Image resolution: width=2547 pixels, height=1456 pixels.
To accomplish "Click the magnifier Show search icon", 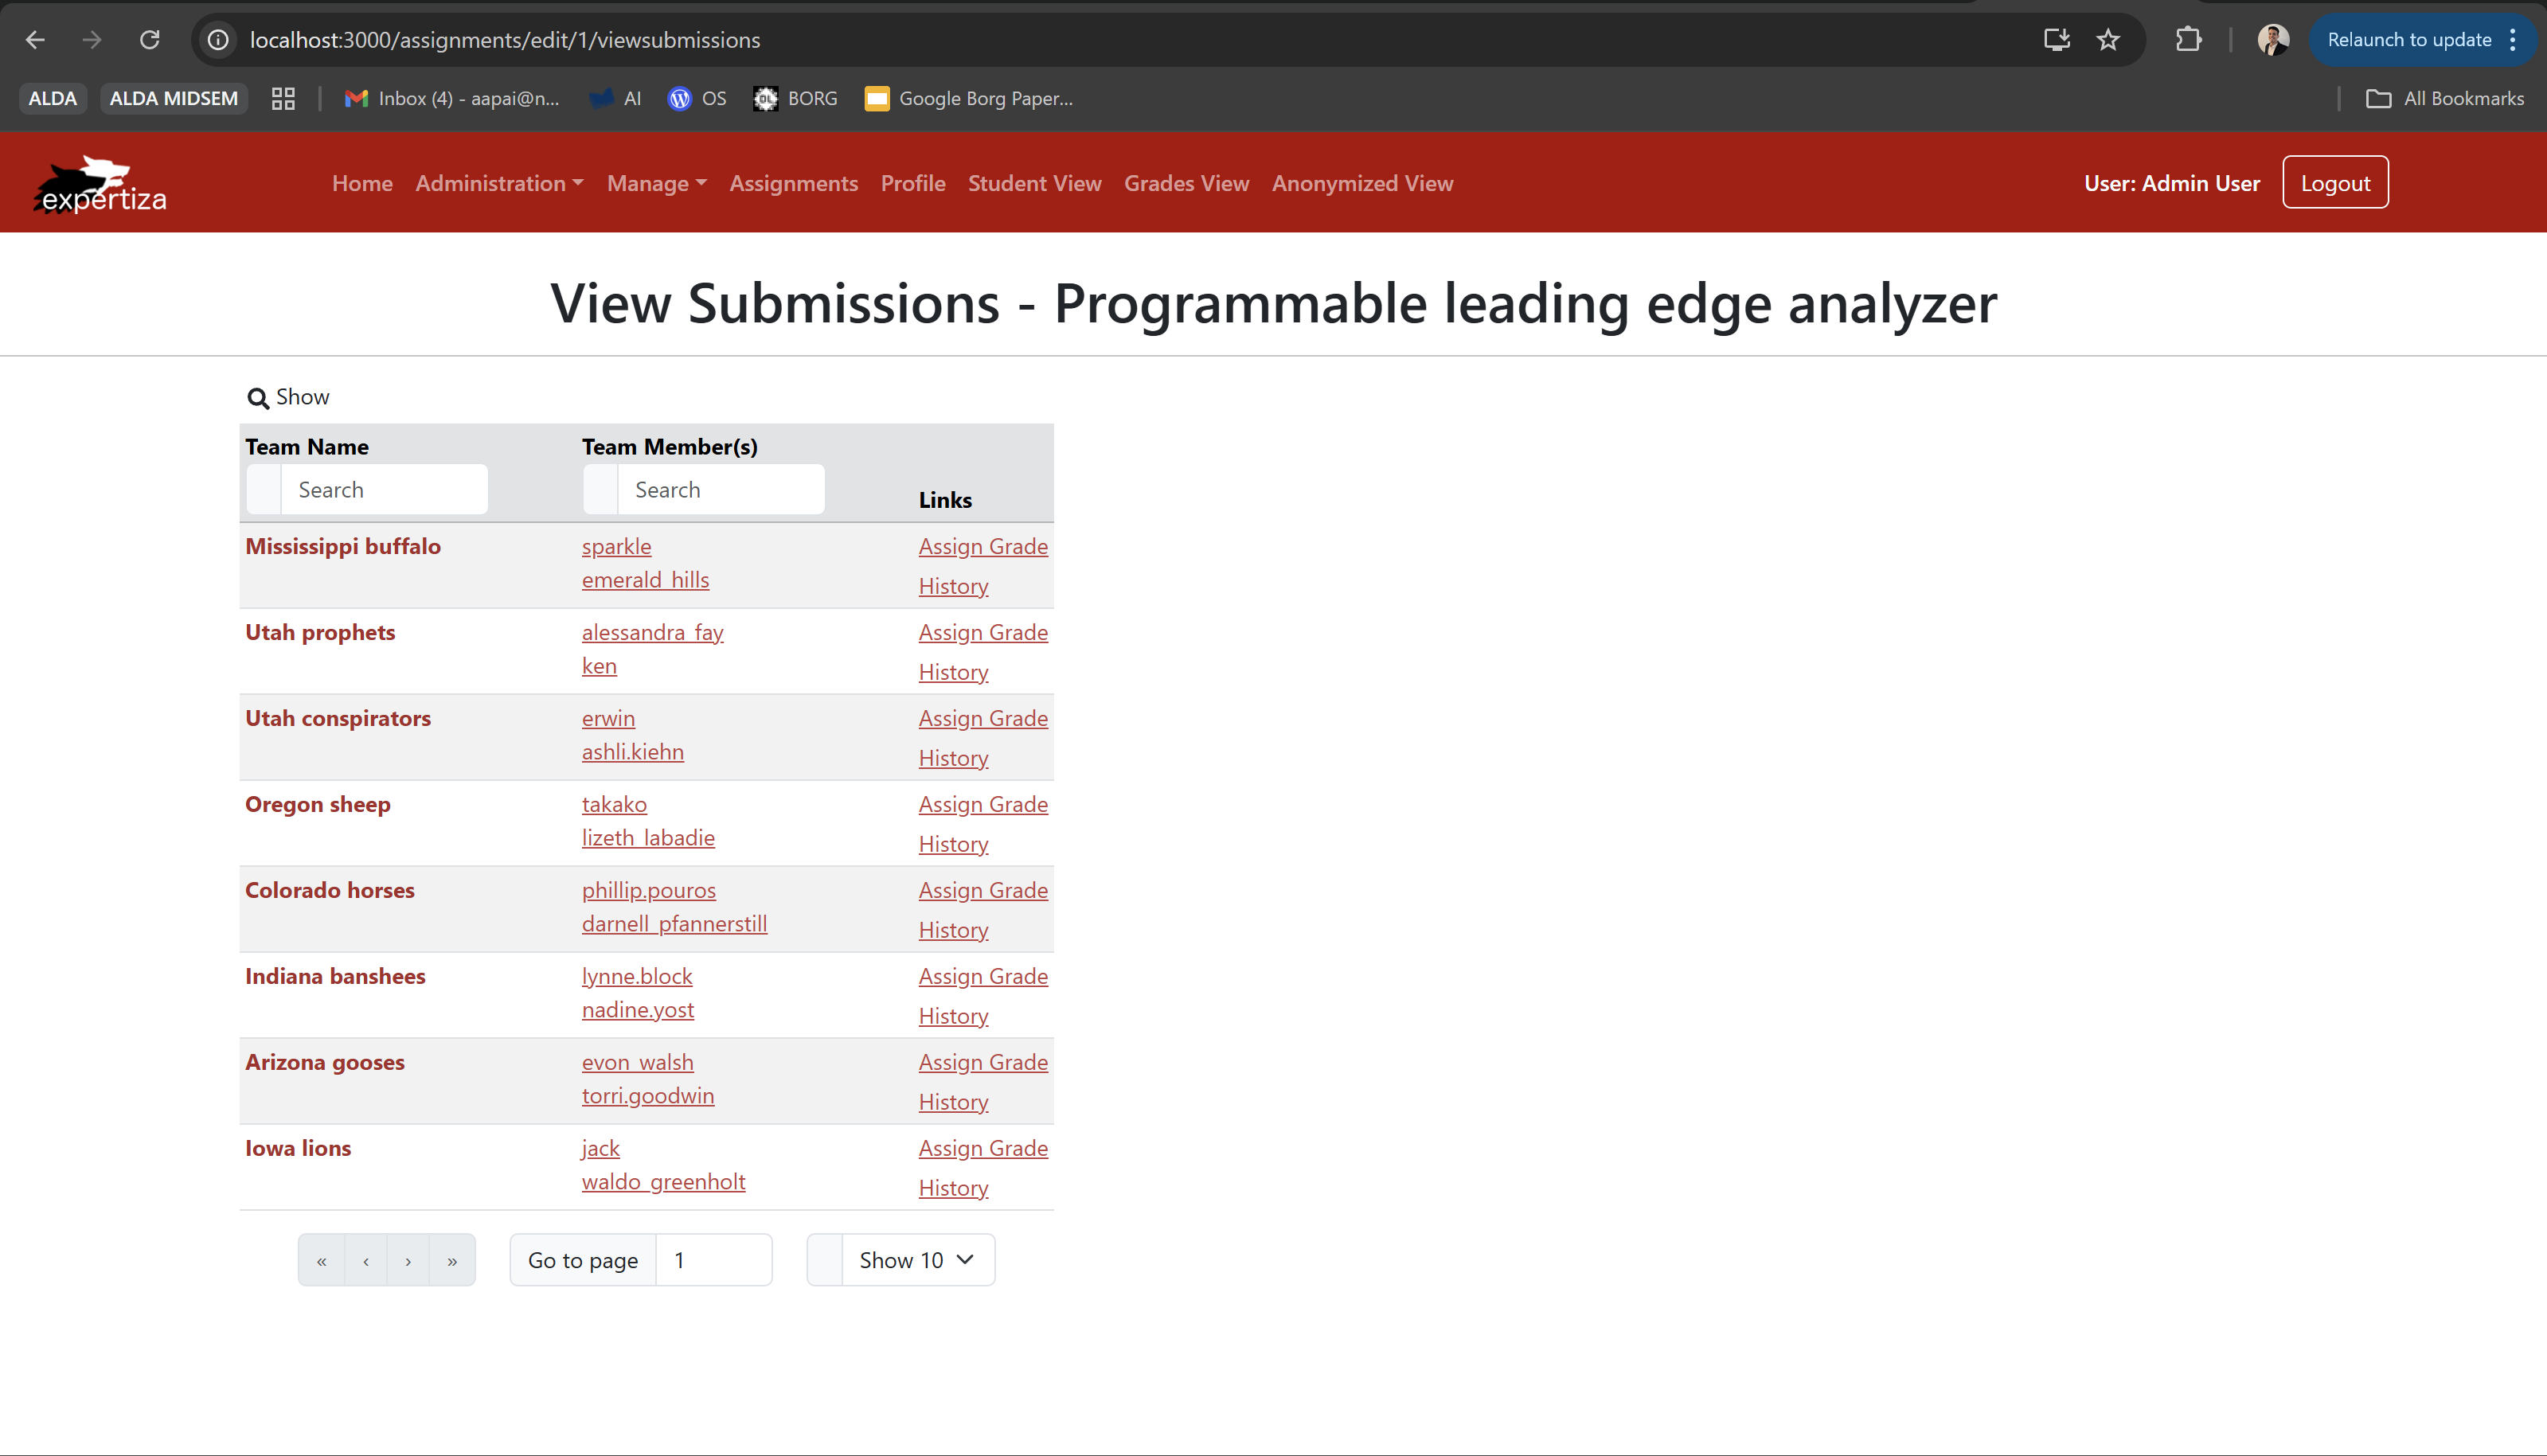I will pyautogui.click(x=258, y=398).
